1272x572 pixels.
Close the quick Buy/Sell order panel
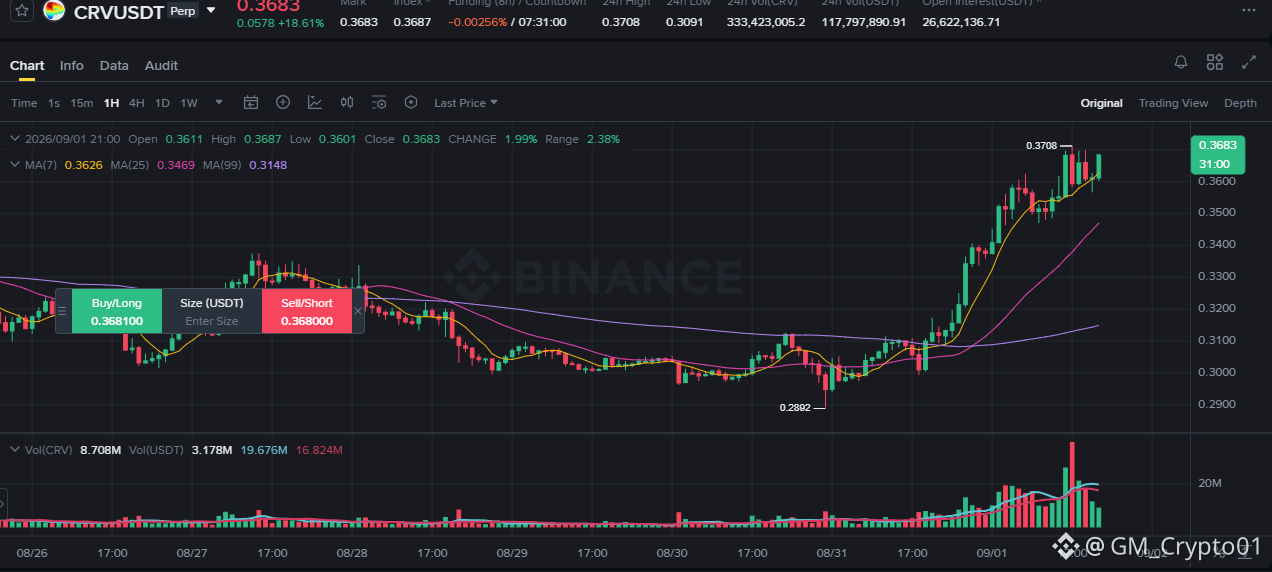(x=358, y=311)
